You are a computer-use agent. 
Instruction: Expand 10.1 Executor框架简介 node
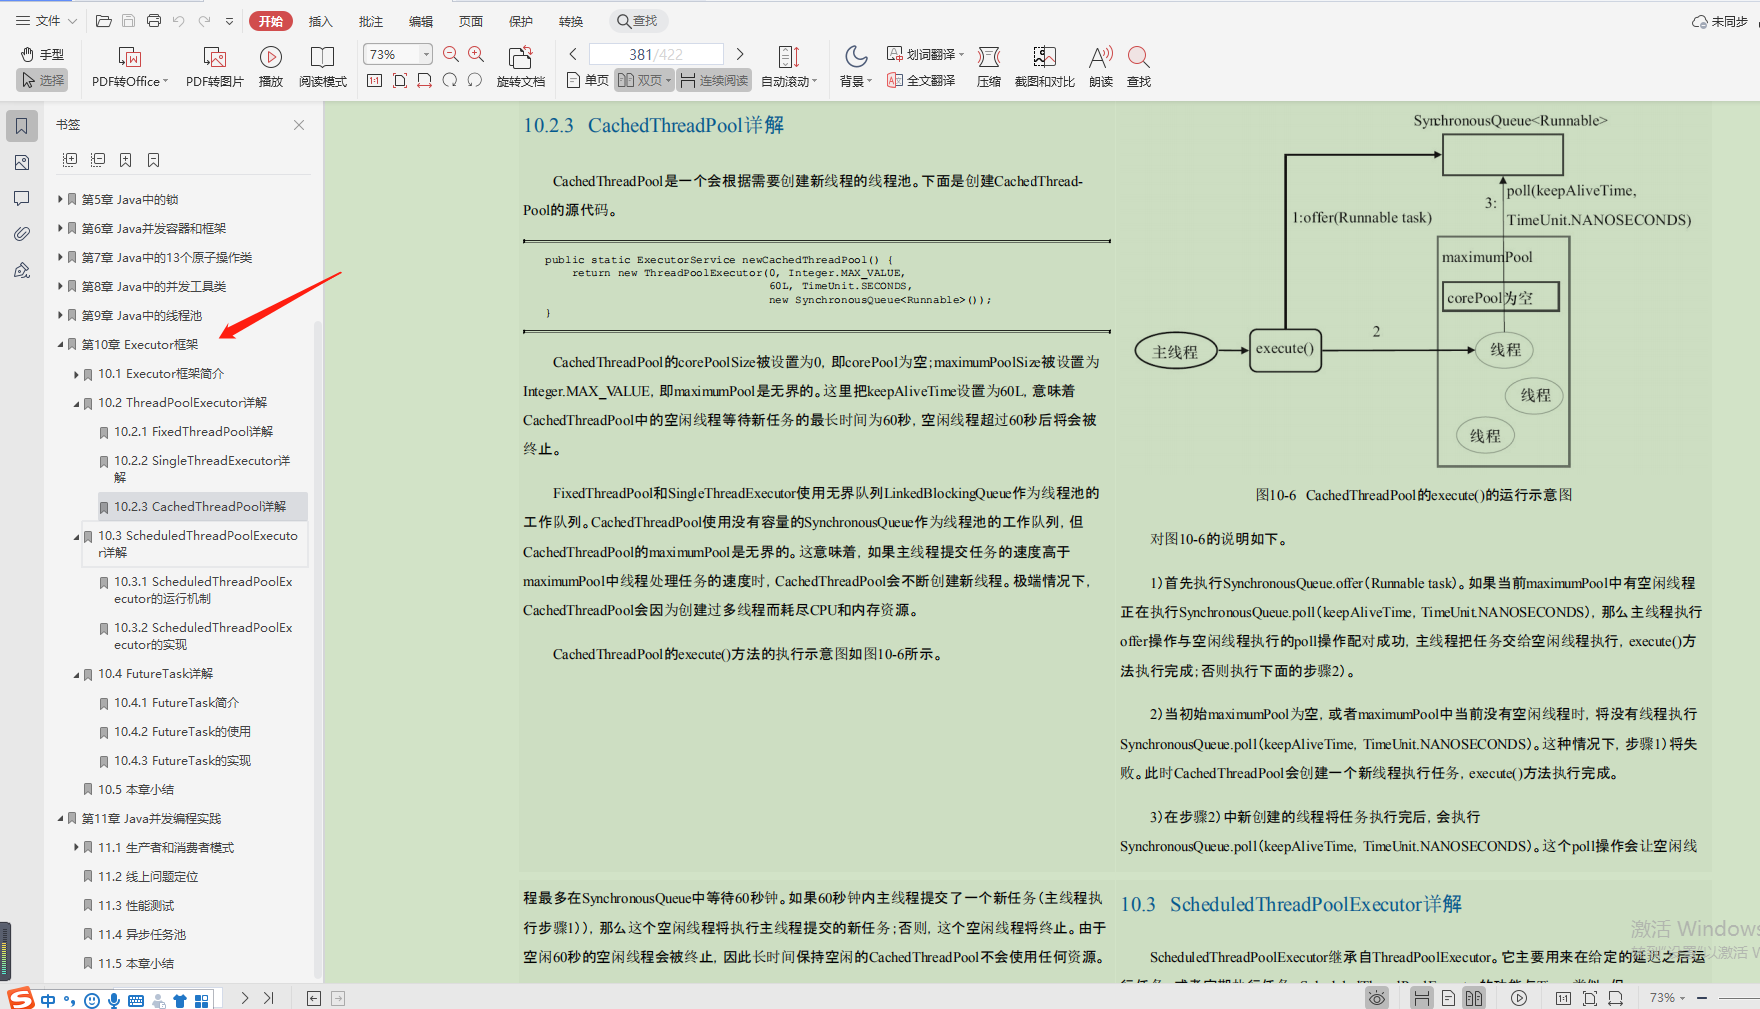(76, 374)
